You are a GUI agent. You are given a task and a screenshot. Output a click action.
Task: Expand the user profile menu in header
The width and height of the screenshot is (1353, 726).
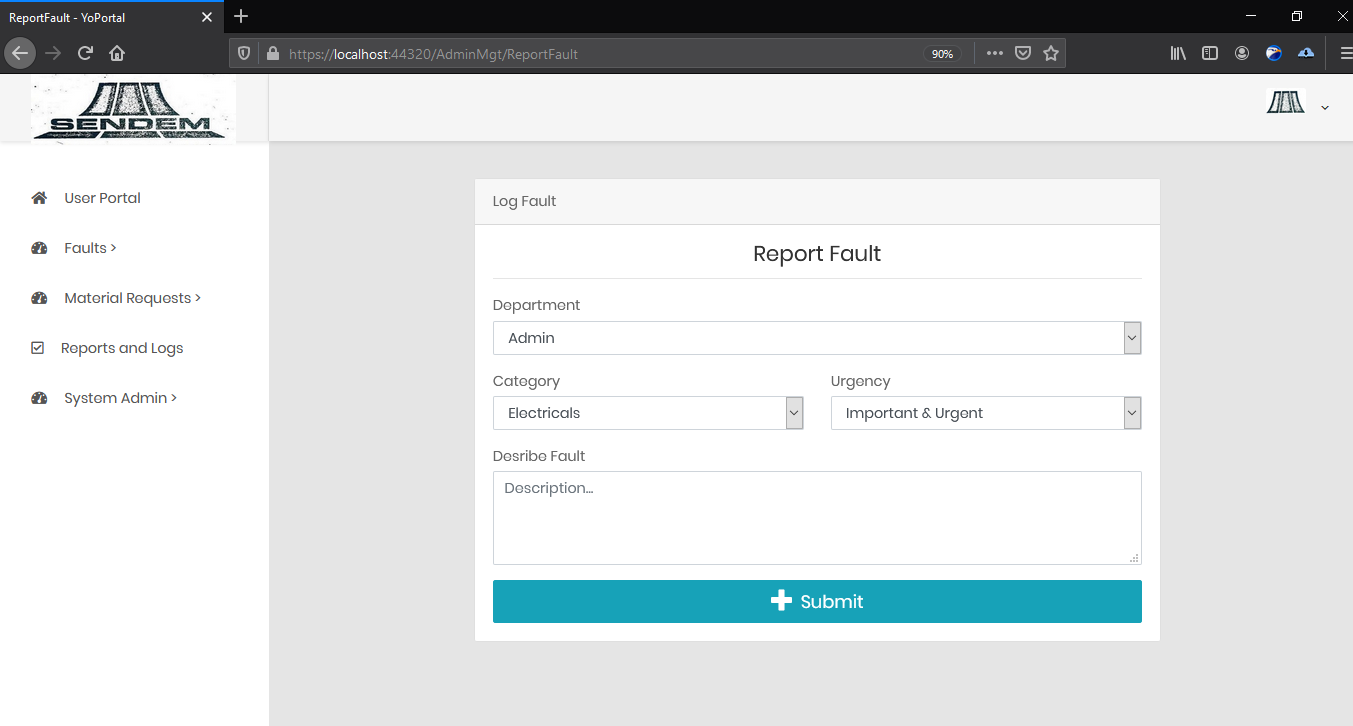pos(1324,107)
